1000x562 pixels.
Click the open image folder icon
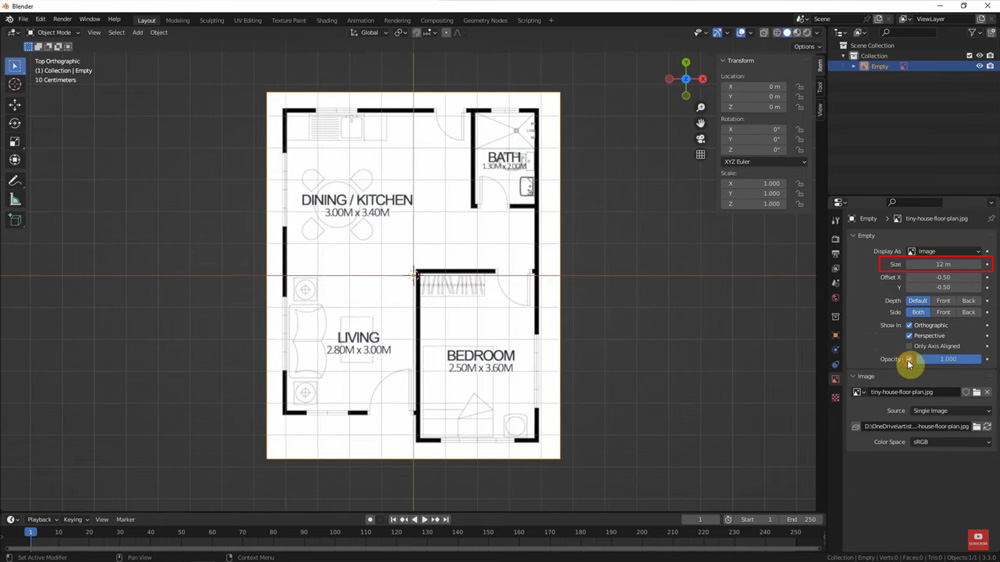pyautogui.click(x=977, y=392)
